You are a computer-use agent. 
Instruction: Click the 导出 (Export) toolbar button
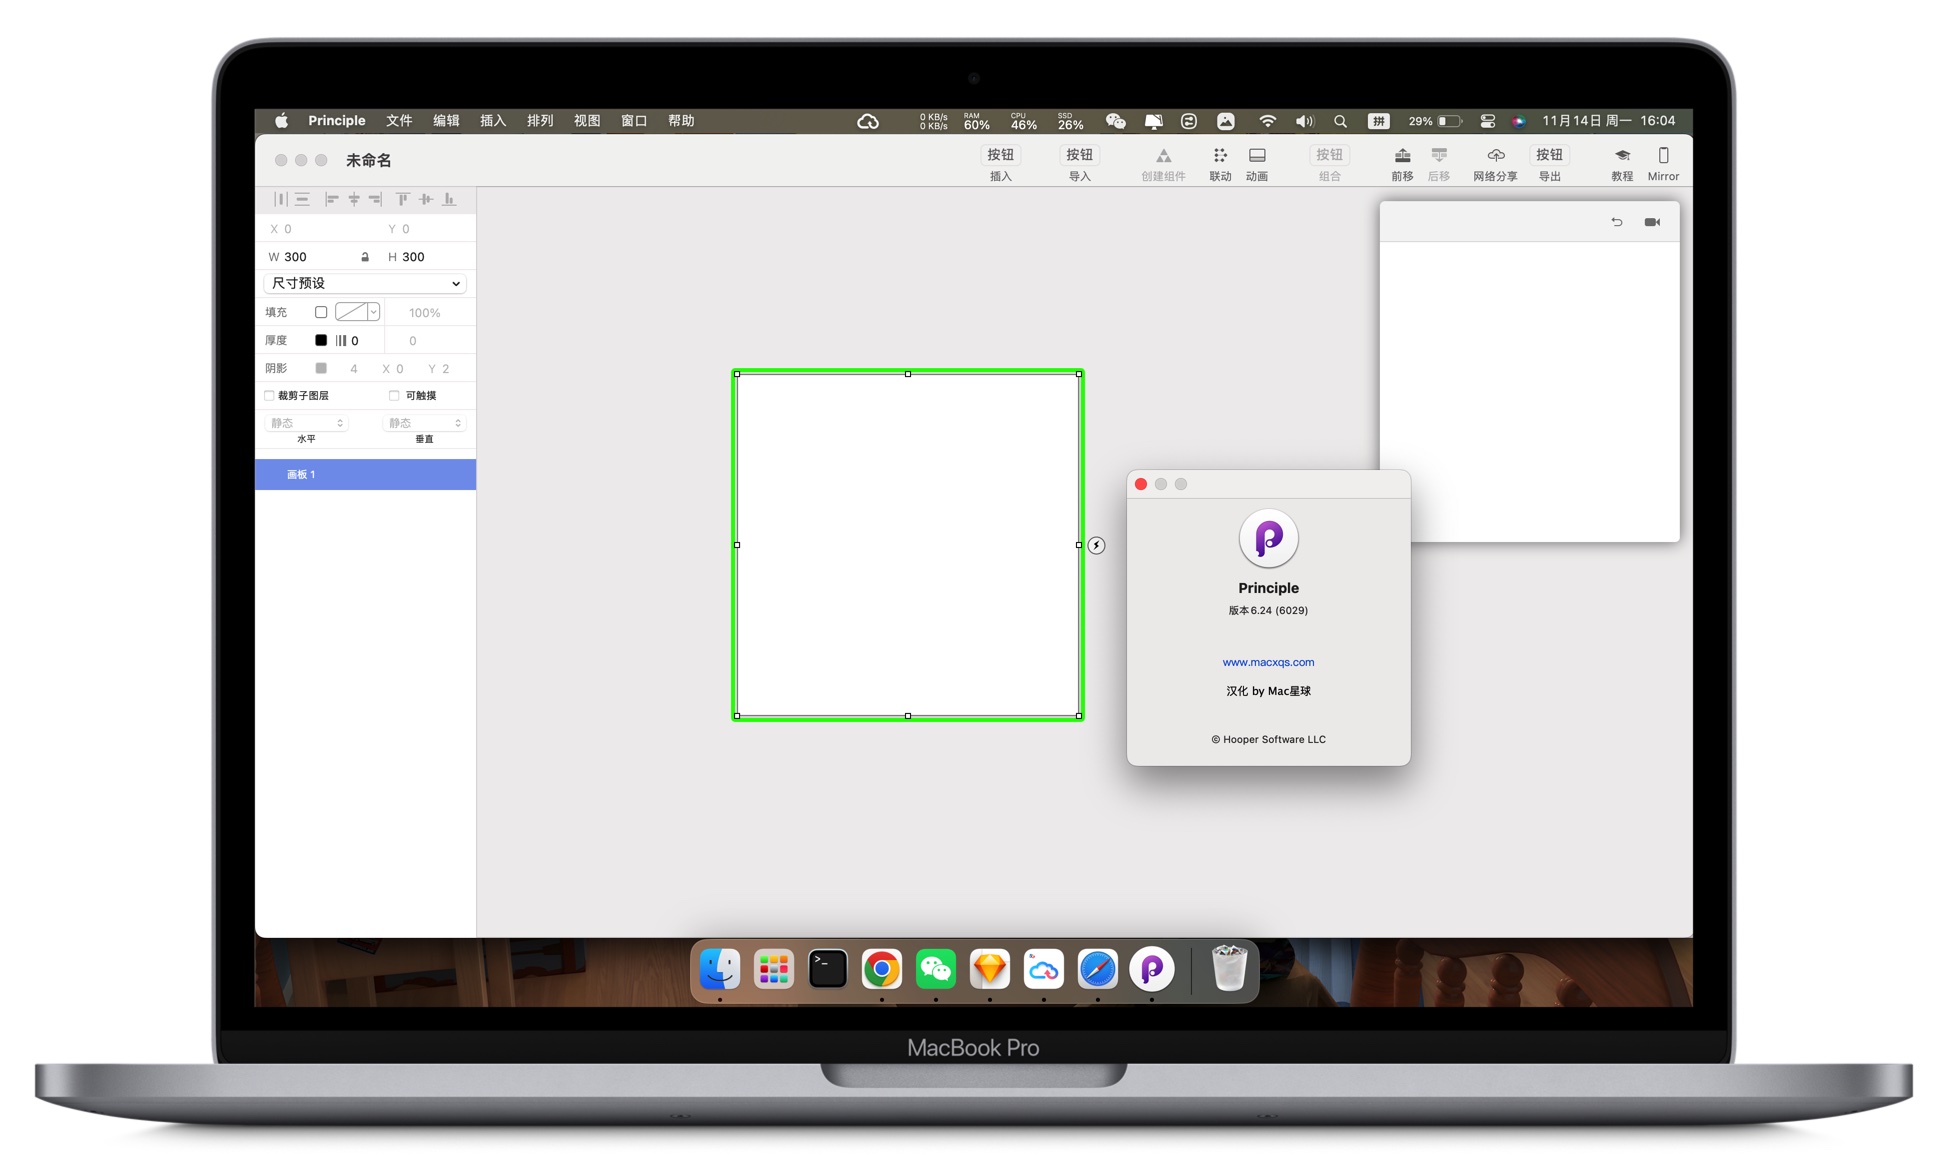click(1549, 155)
